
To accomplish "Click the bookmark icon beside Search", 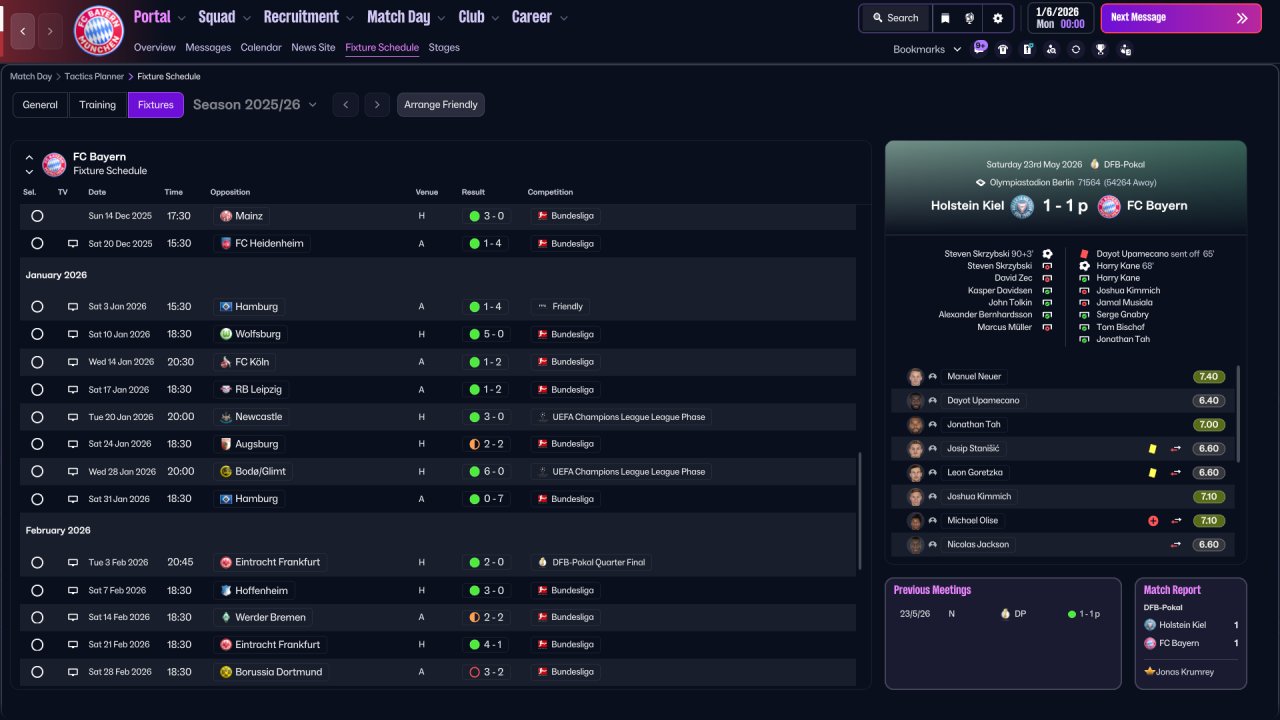I will [945, 18].
